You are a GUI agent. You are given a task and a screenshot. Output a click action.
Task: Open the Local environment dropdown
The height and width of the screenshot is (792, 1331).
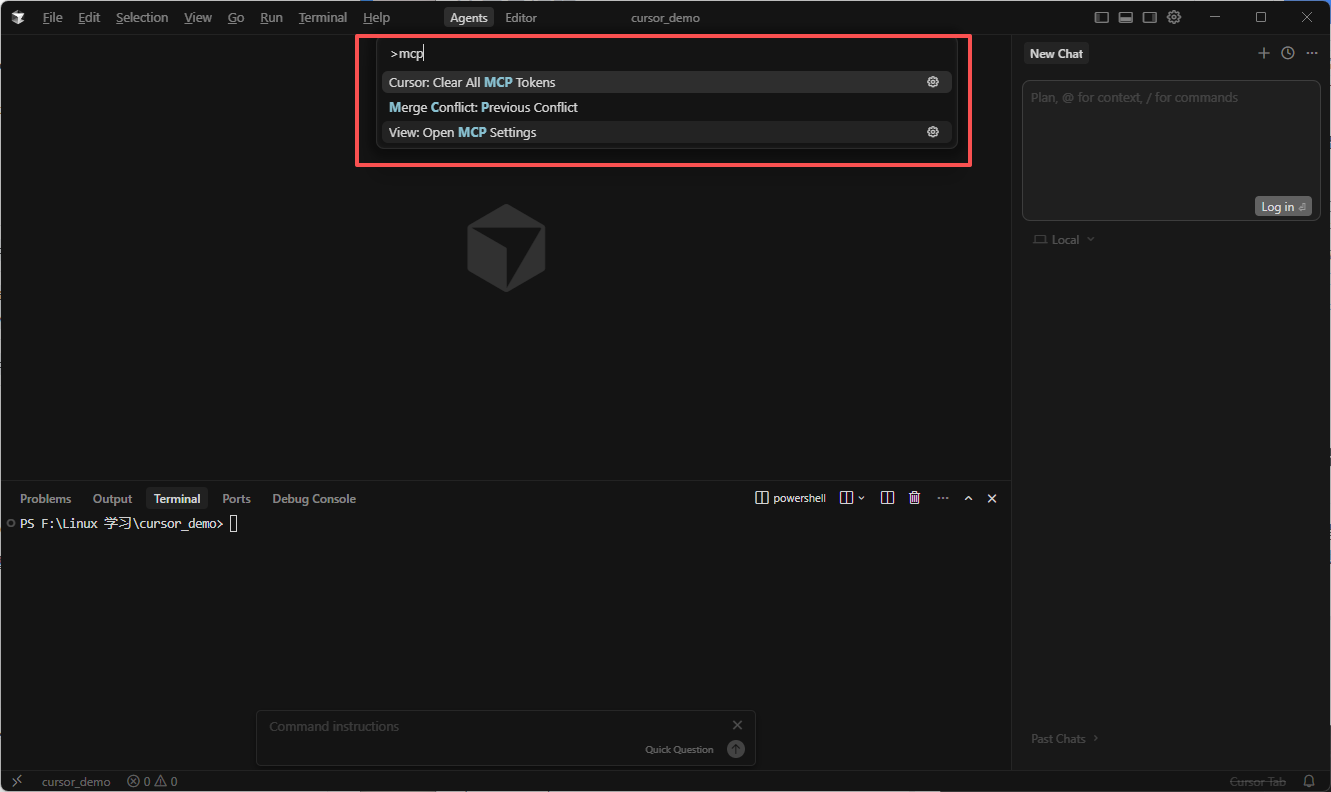[x=1064, y=240]
